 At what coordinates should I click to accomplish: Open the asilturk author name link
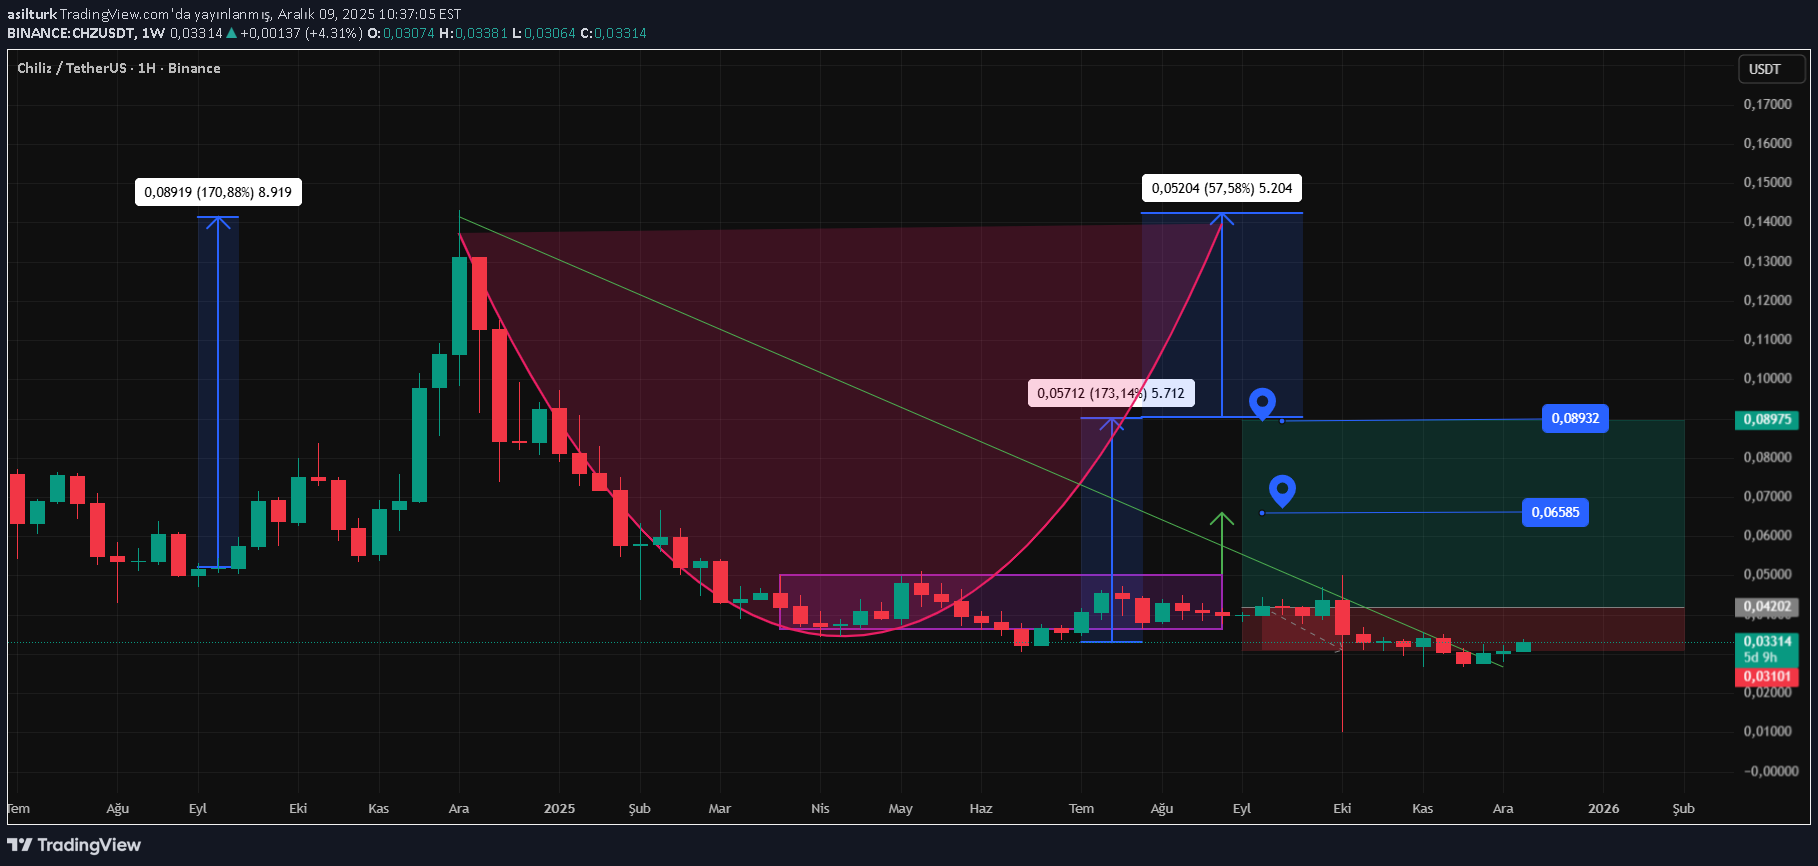(x=31, y=14)
